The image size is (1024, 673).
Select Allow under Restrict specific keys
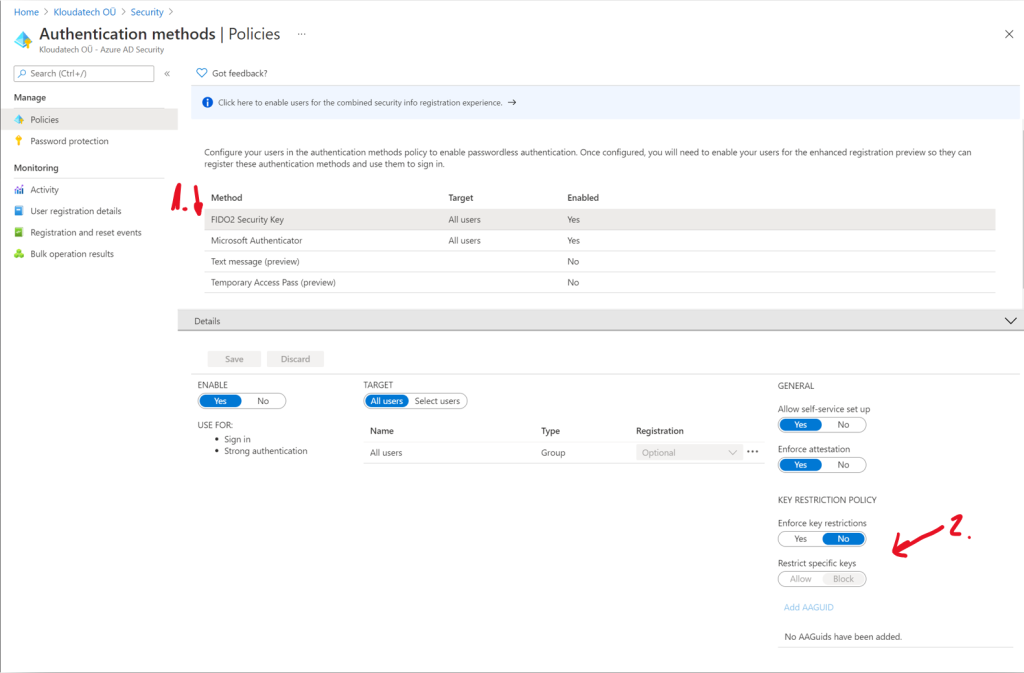point(801,579)
